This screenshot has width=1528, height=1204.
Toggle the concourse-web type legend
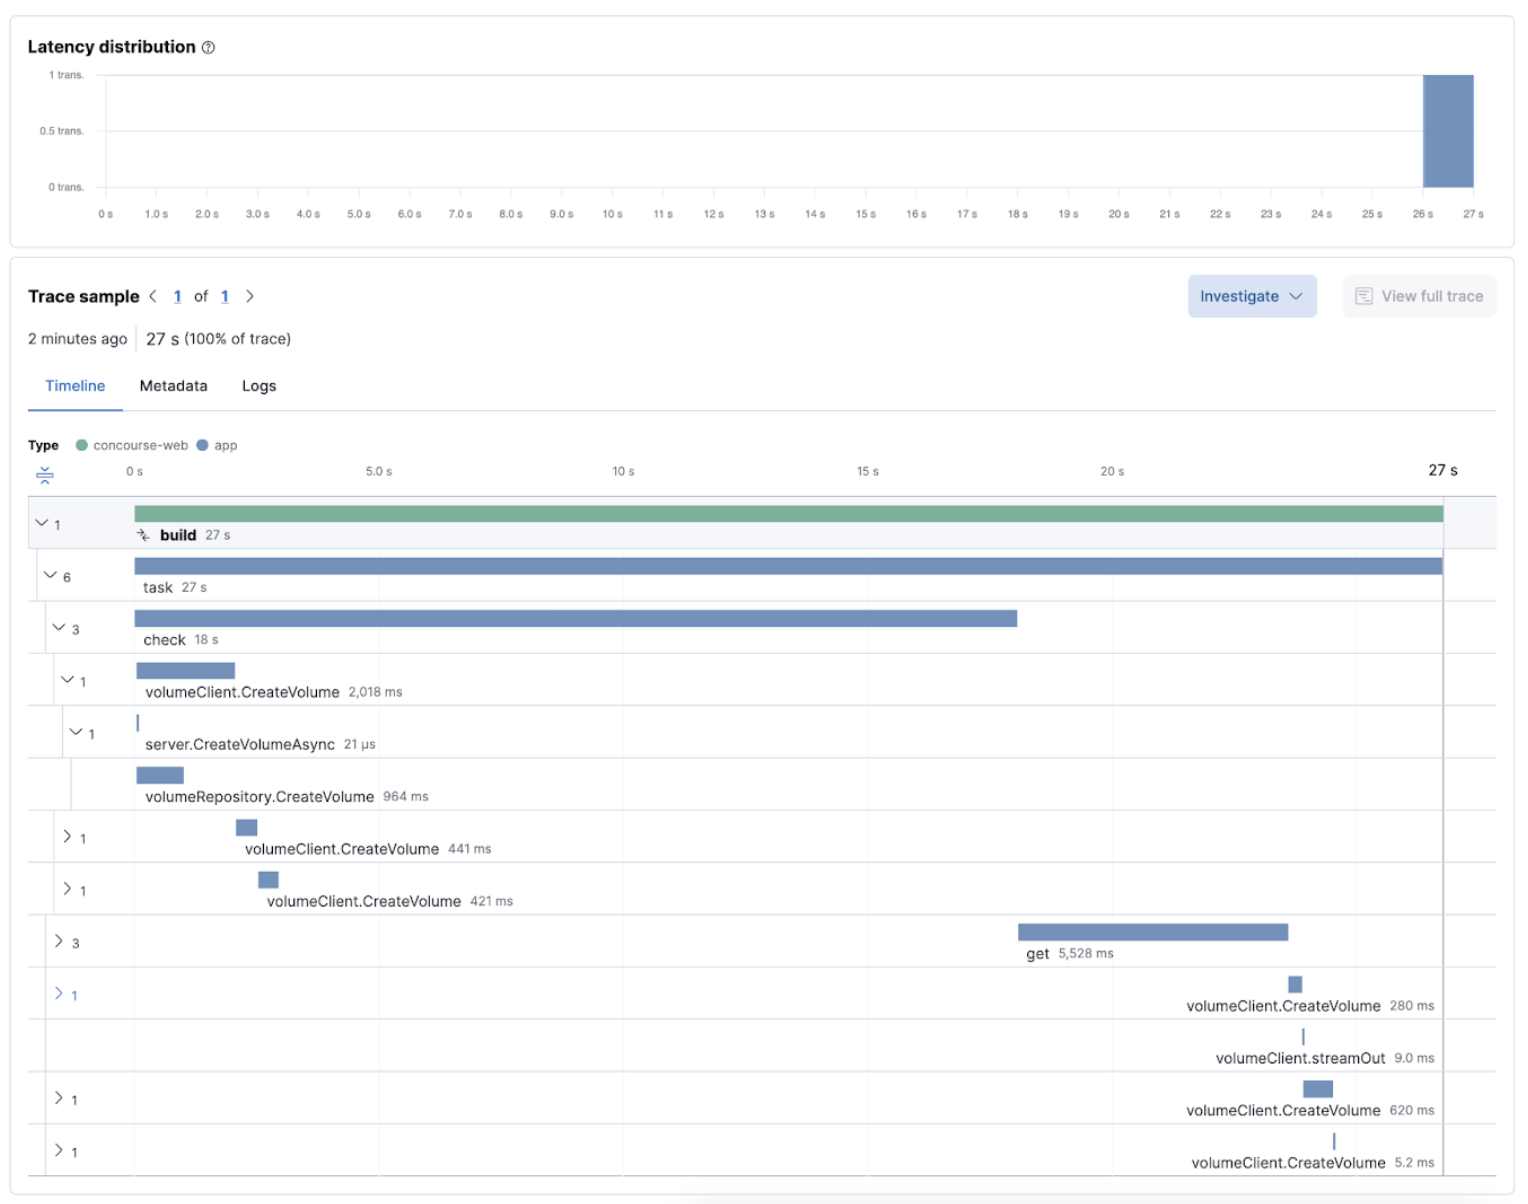132,445
